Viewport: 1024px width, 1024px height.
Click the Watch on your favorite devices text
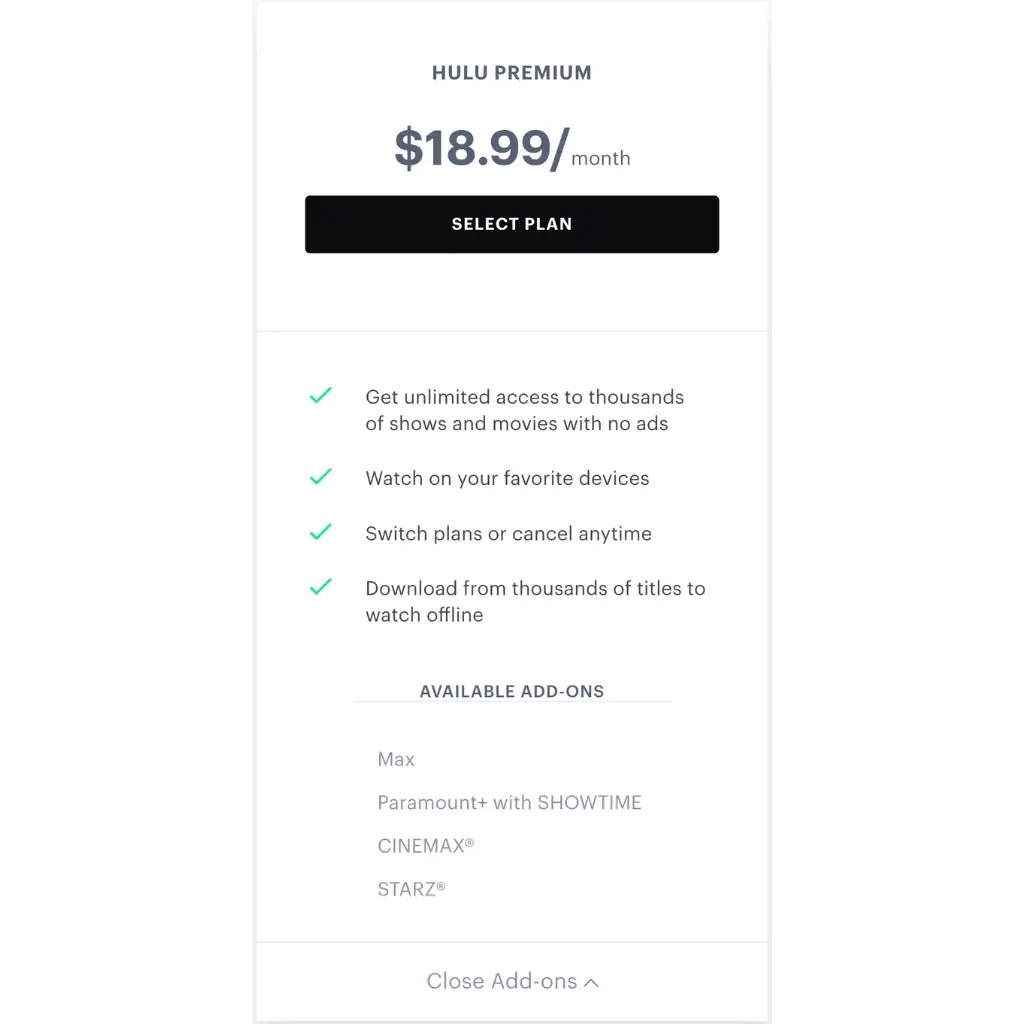point(507,478)
